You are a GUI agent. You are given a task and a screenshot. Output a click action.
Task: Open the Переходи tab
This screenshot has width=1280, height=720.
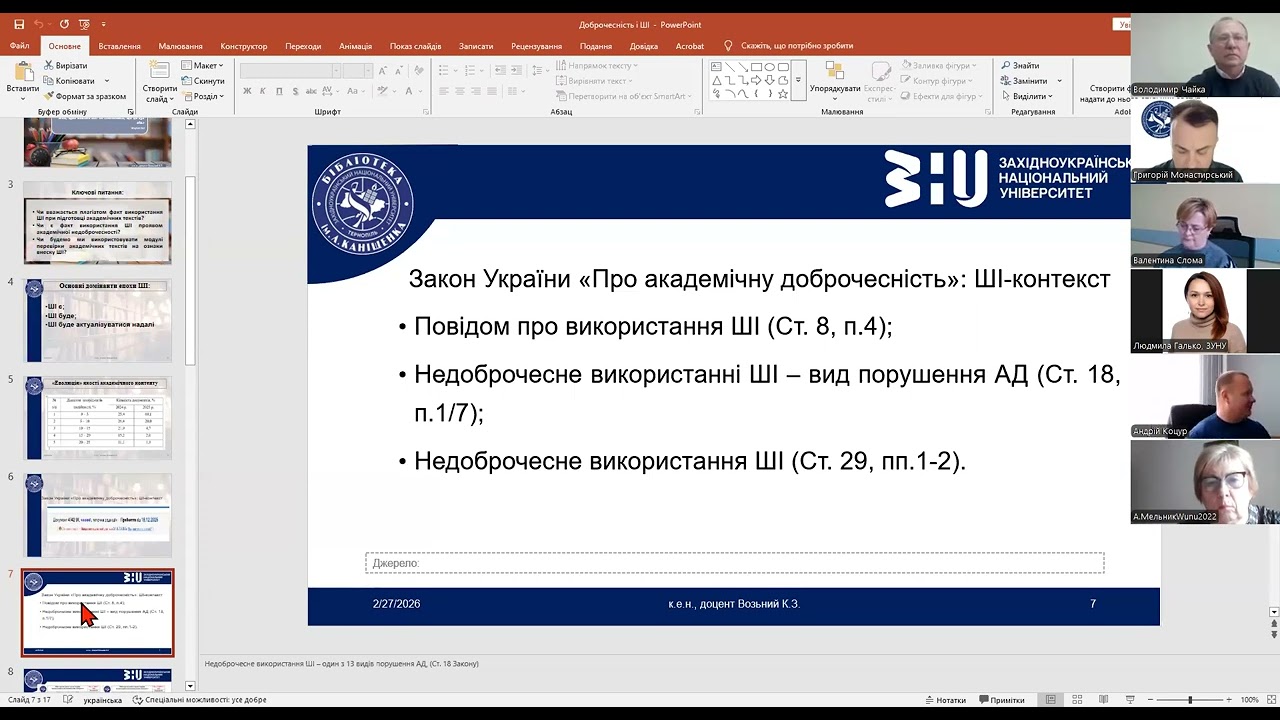pos(303,46)
